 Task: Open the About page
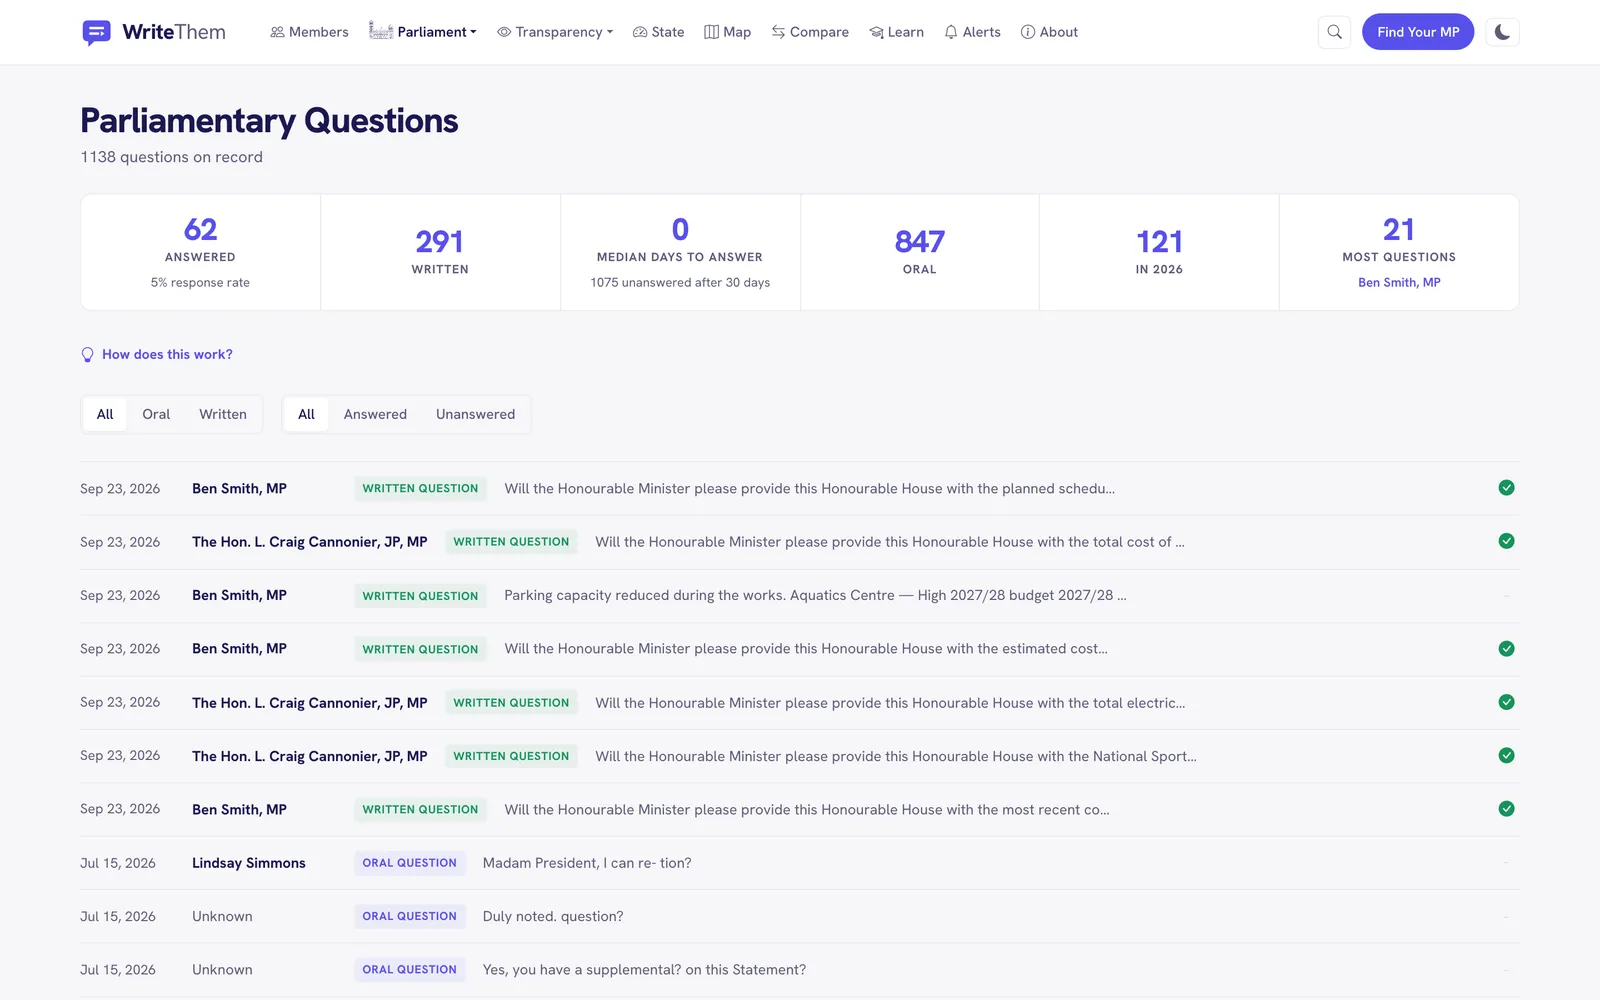(1049, 32)
